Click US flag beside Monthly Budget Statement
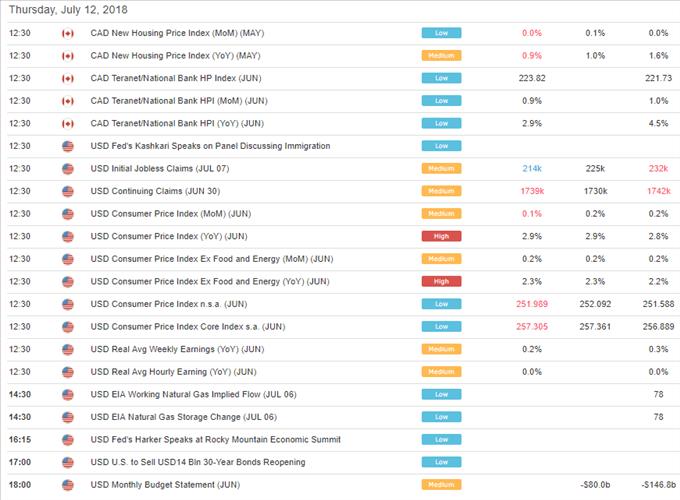The image size is (680, 500). coord(68,484)
